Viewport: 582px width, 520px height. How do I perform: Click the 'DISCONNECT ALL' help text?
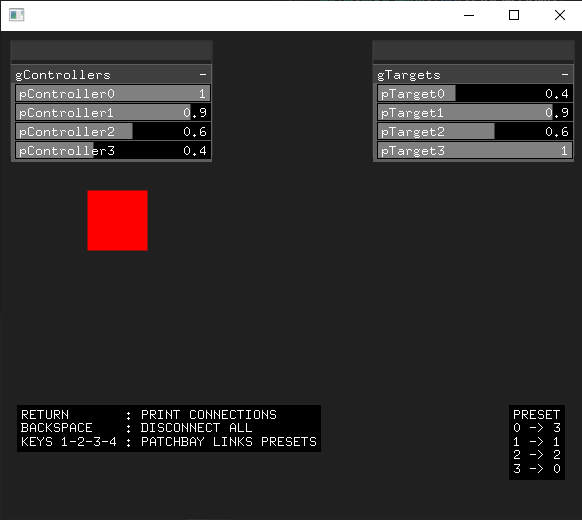point(196,428)
